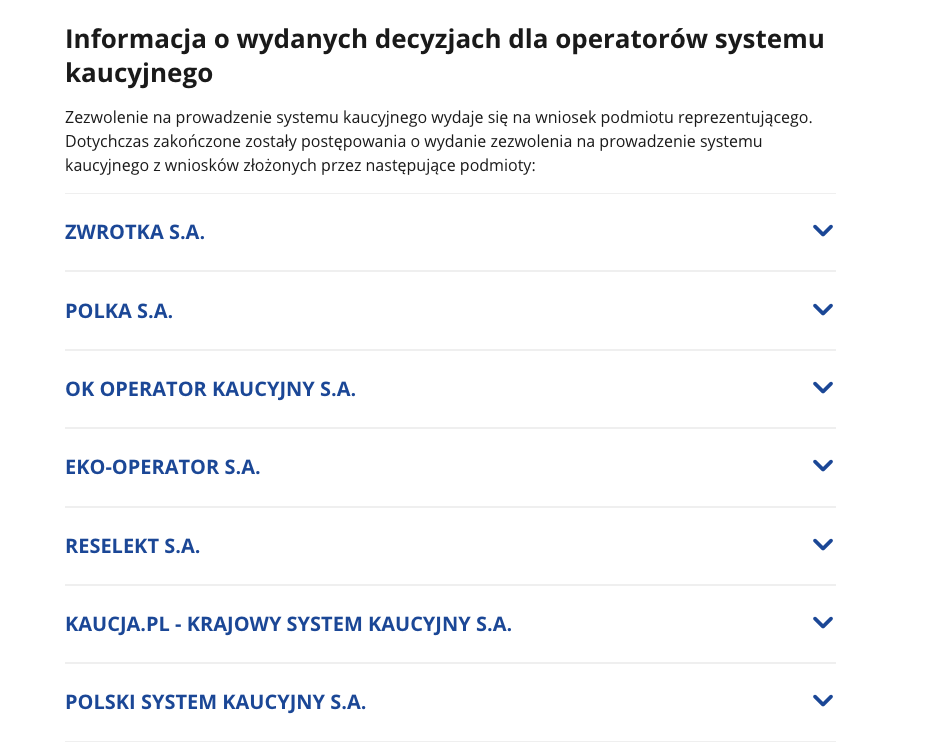934x746 pixels.
Task: Click the down chevron for KAUCJA.PL - KRAJOWY SYSTEM KAUCYJNY
Action: click(x=823, y=623)
